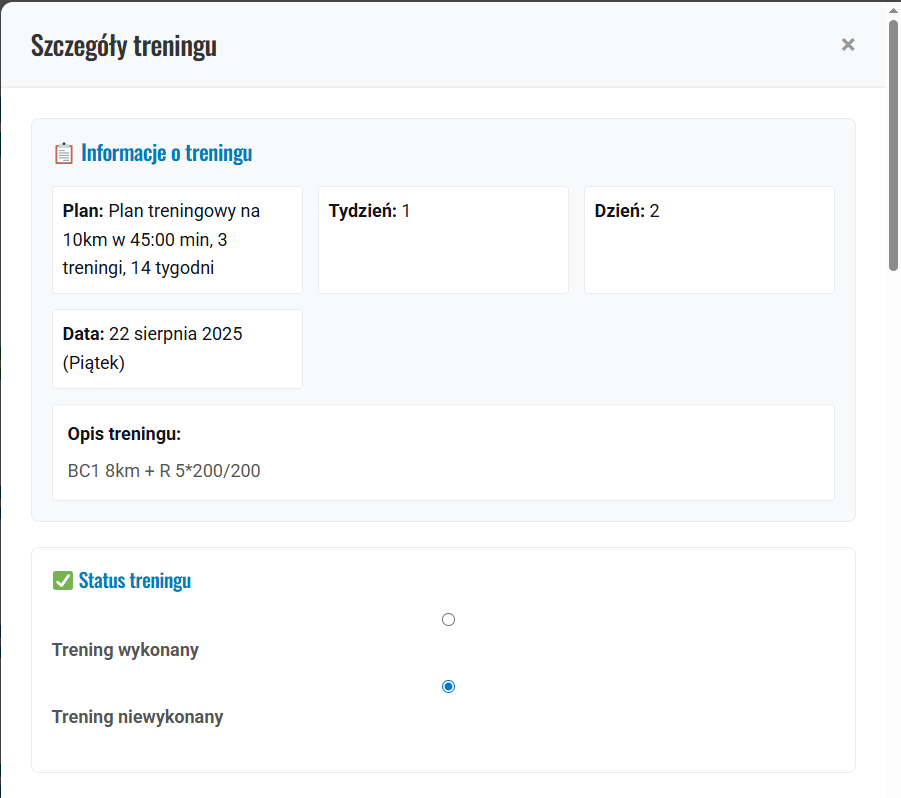
Task: Click the Data card showing 22 sierpnia 2025
Action: click(176, 348)
